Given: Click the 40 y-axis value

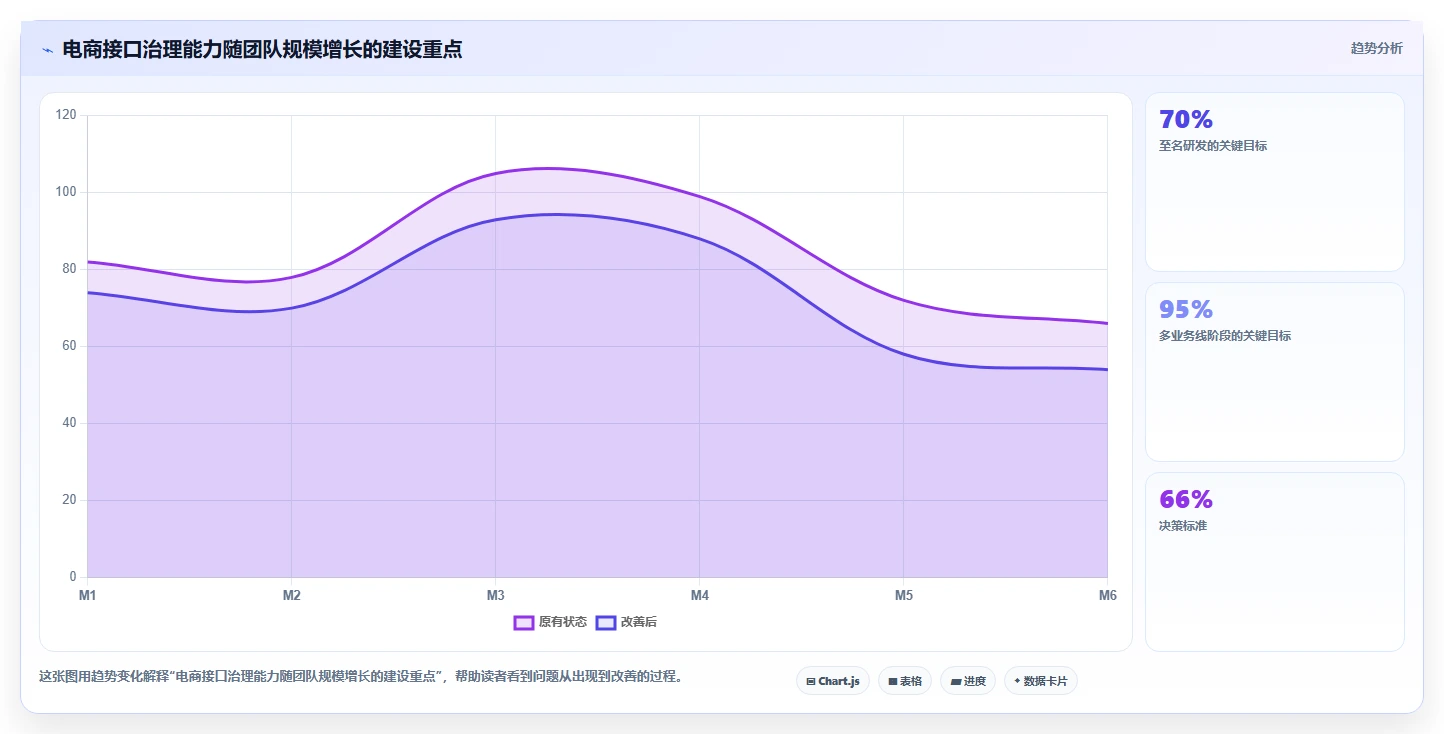Looking at the screenshot, I should 69,423.
